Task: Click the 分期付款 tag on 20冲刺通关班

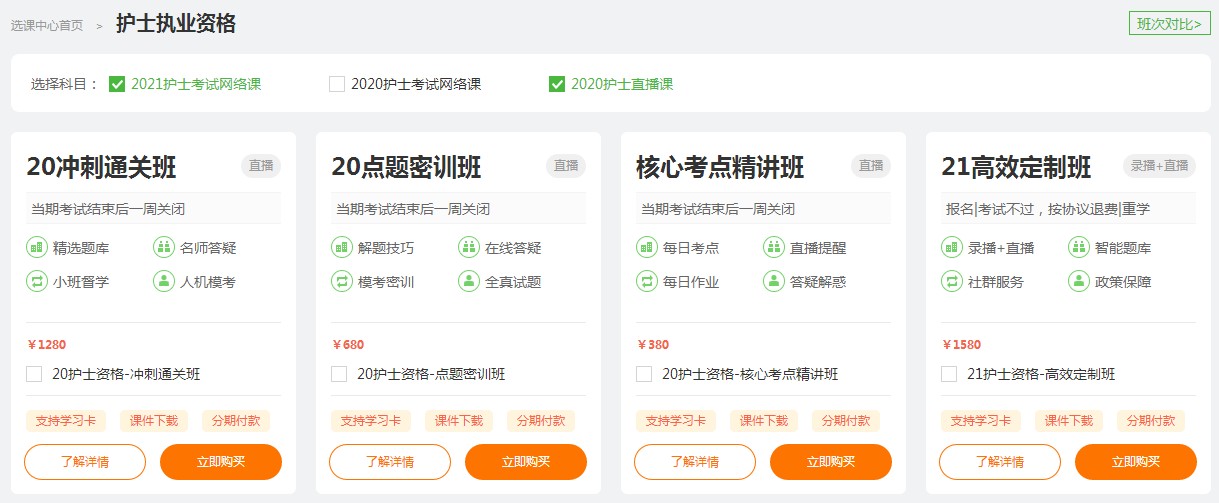Action: [x=236, y=421]
